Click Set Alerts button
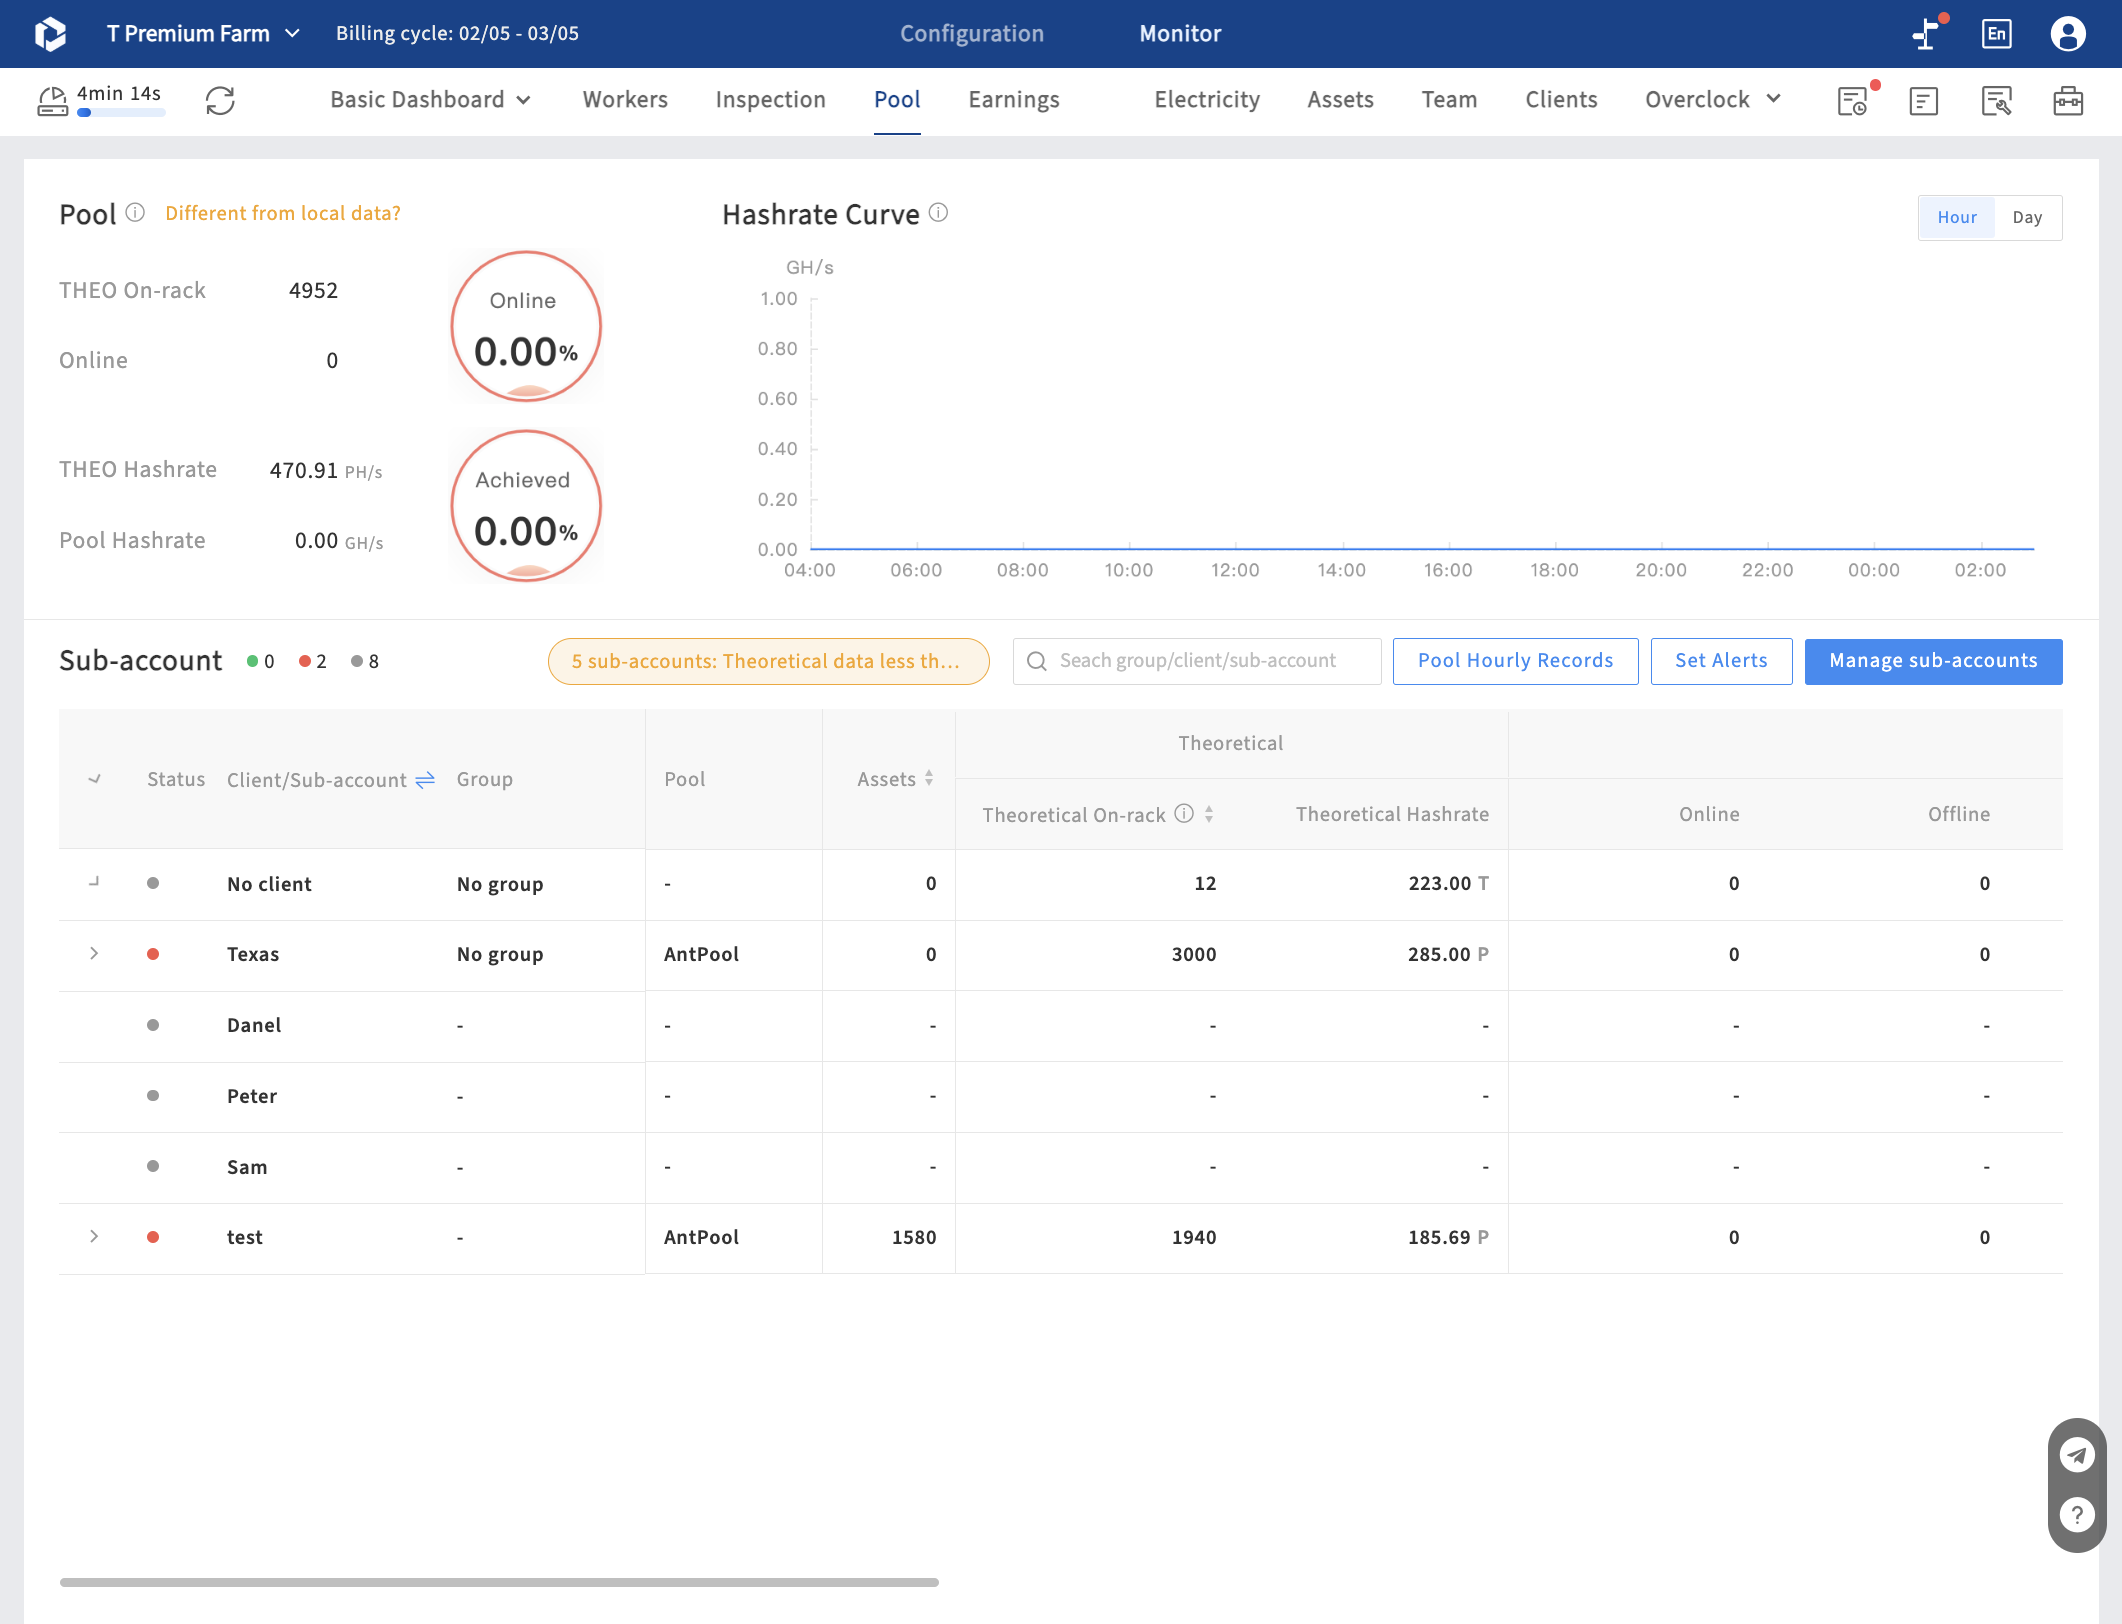Screen dimensions: 2122x1624 (1721, 661)
